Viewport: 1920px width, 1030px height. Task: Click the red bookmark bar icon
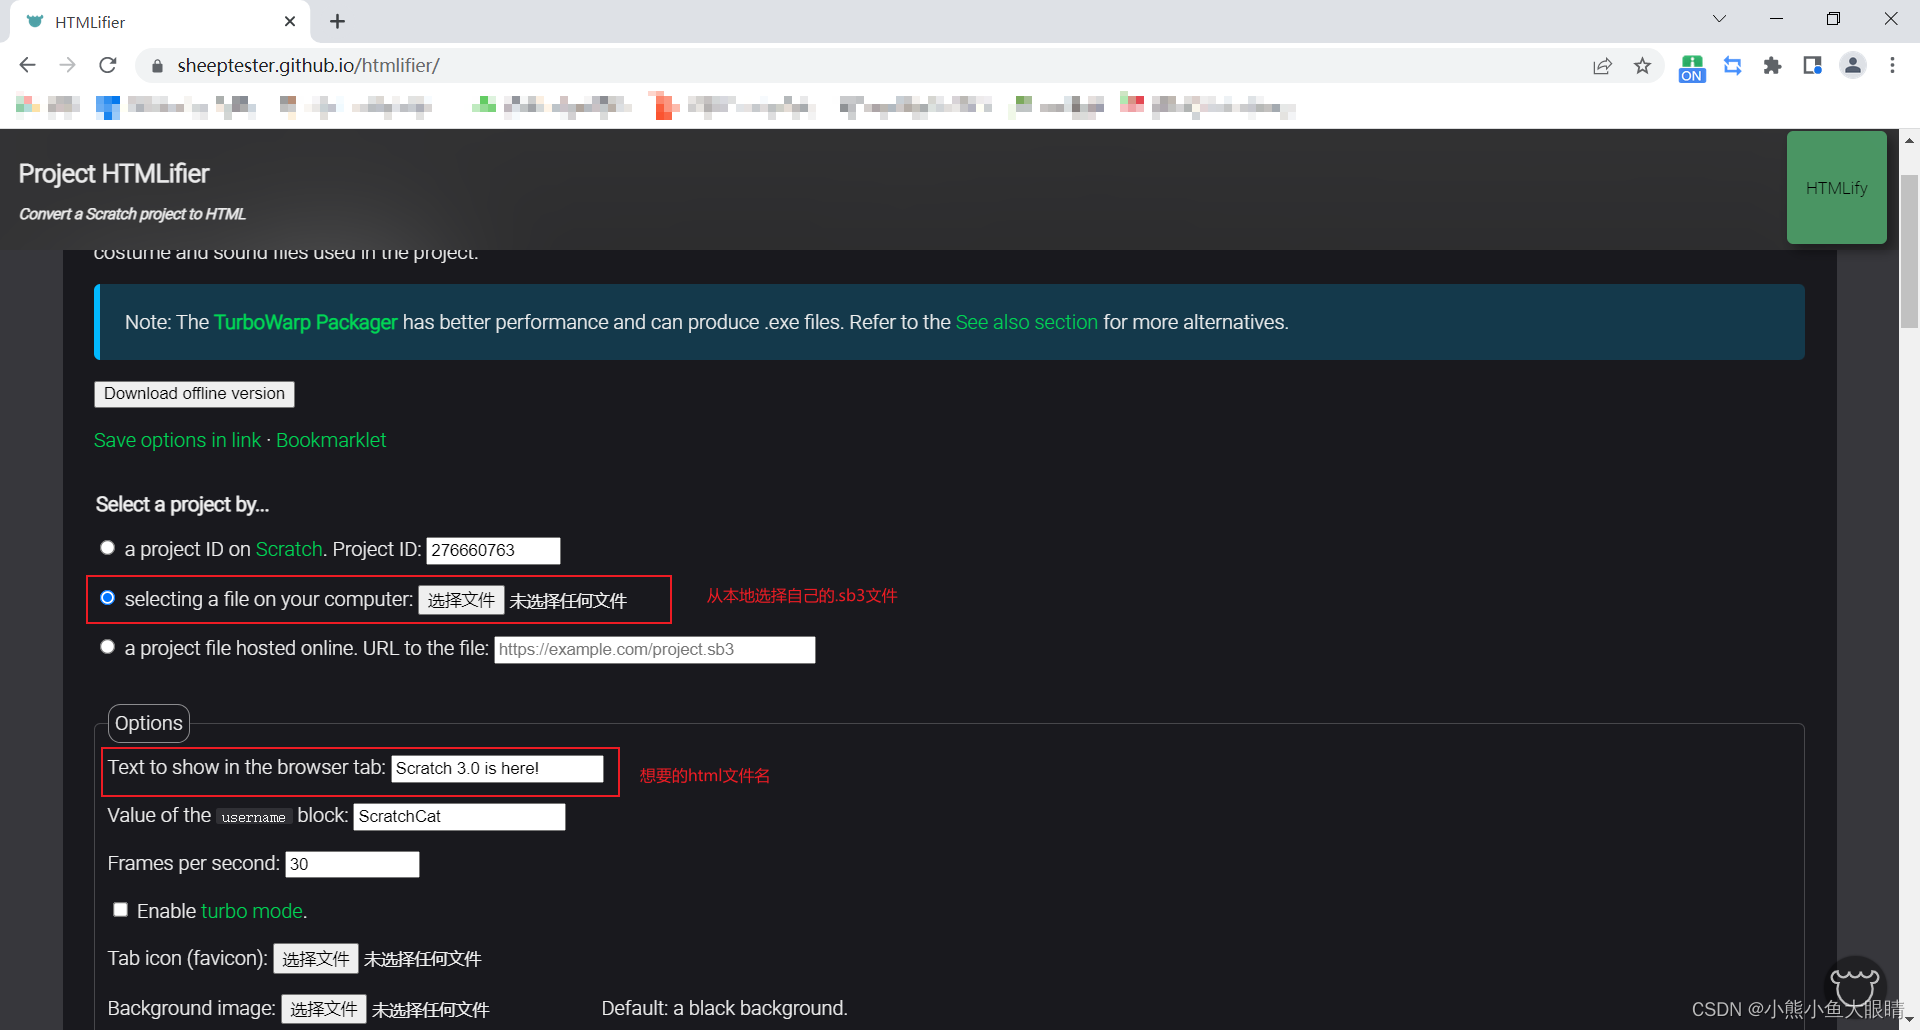[x=664, y=105]
